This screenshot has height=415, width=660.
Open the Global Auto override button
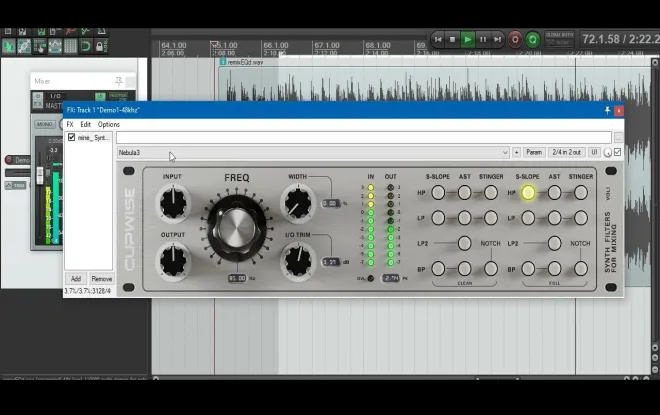(x=559, y=39)
